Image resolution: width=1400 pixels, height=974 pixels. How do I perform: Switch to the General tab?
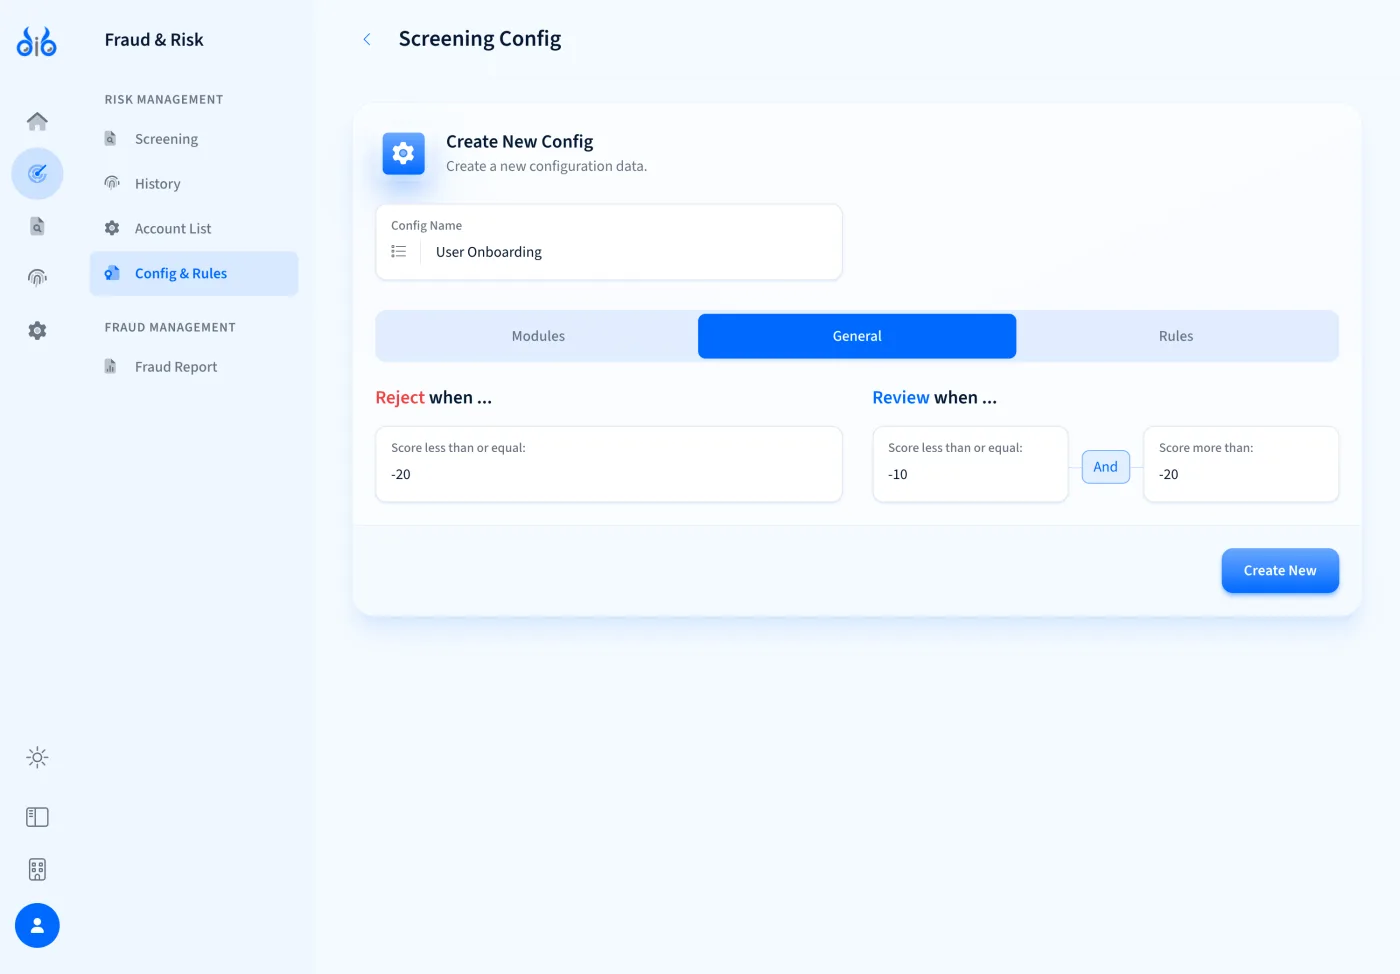coord(857,336)
